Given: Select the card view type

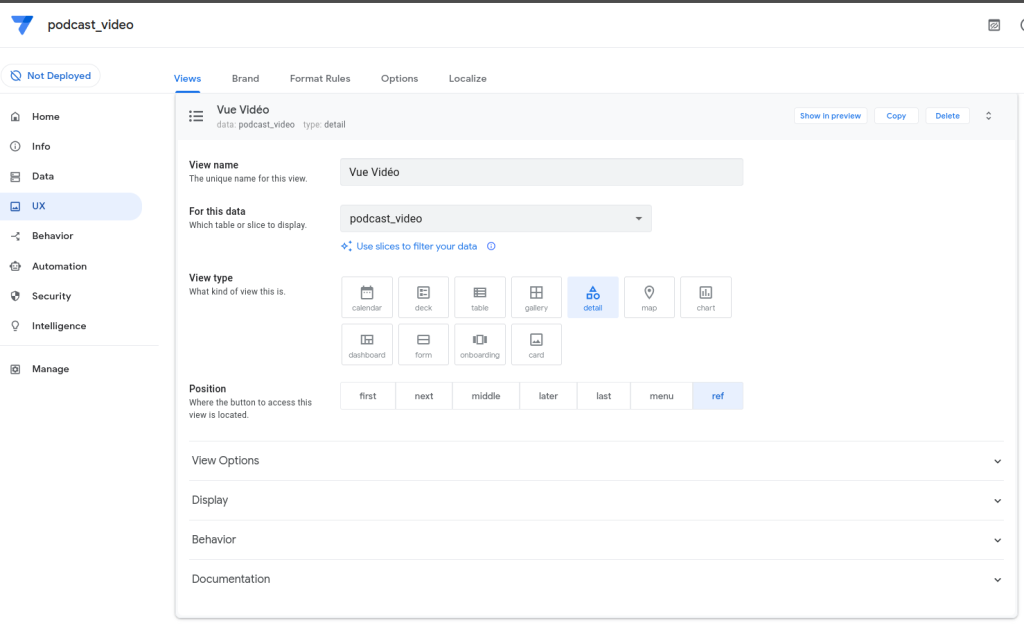Looking at the screenshot, I should (536, 345).
